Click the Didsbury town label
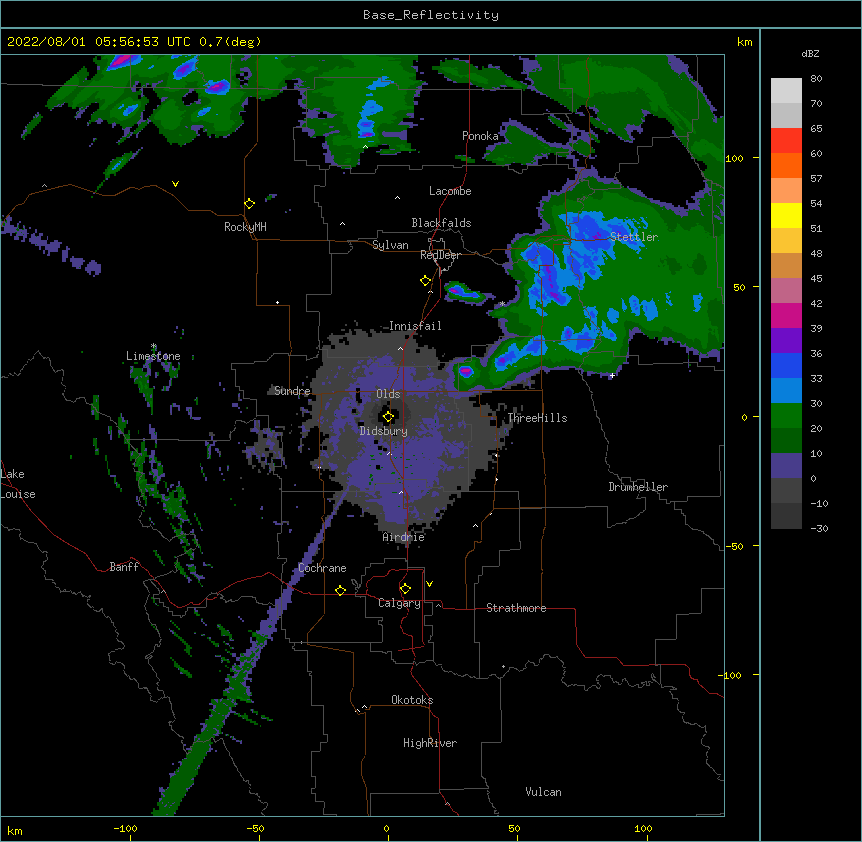The width and height of the screenshot is (862, 842). pyautogui.click(x=384, y=431)
